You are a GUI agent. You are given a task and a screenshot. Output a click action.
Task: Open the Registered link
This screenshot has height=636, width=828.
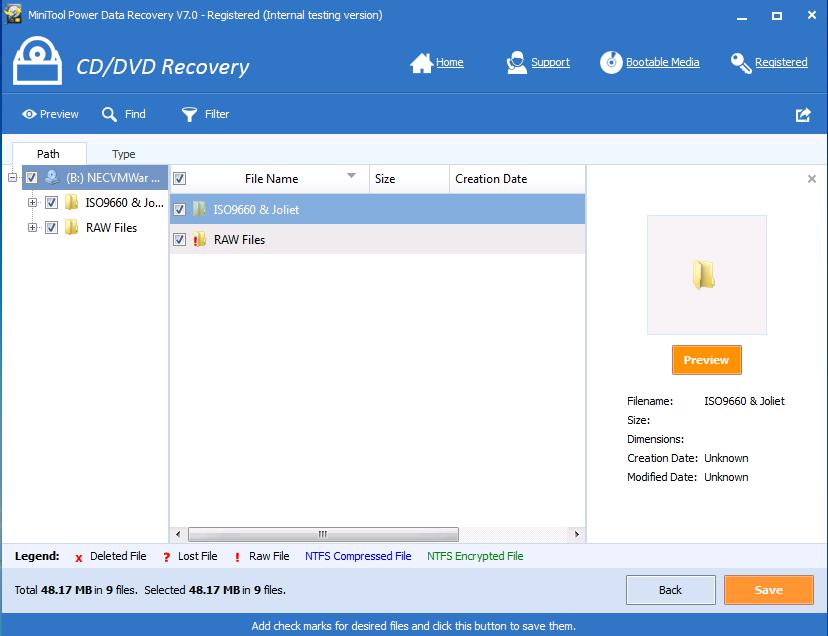pos(781,62)
